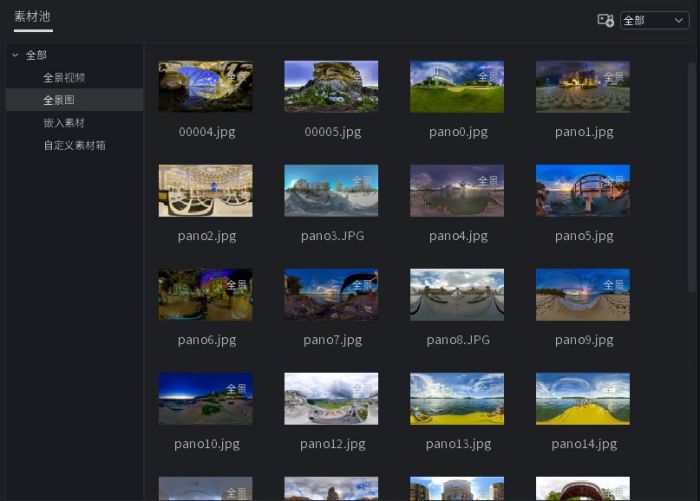Click the pano9.jpg file name
Image resolution: width=700 pixels, height=501 pixels.
coord(584,340)
